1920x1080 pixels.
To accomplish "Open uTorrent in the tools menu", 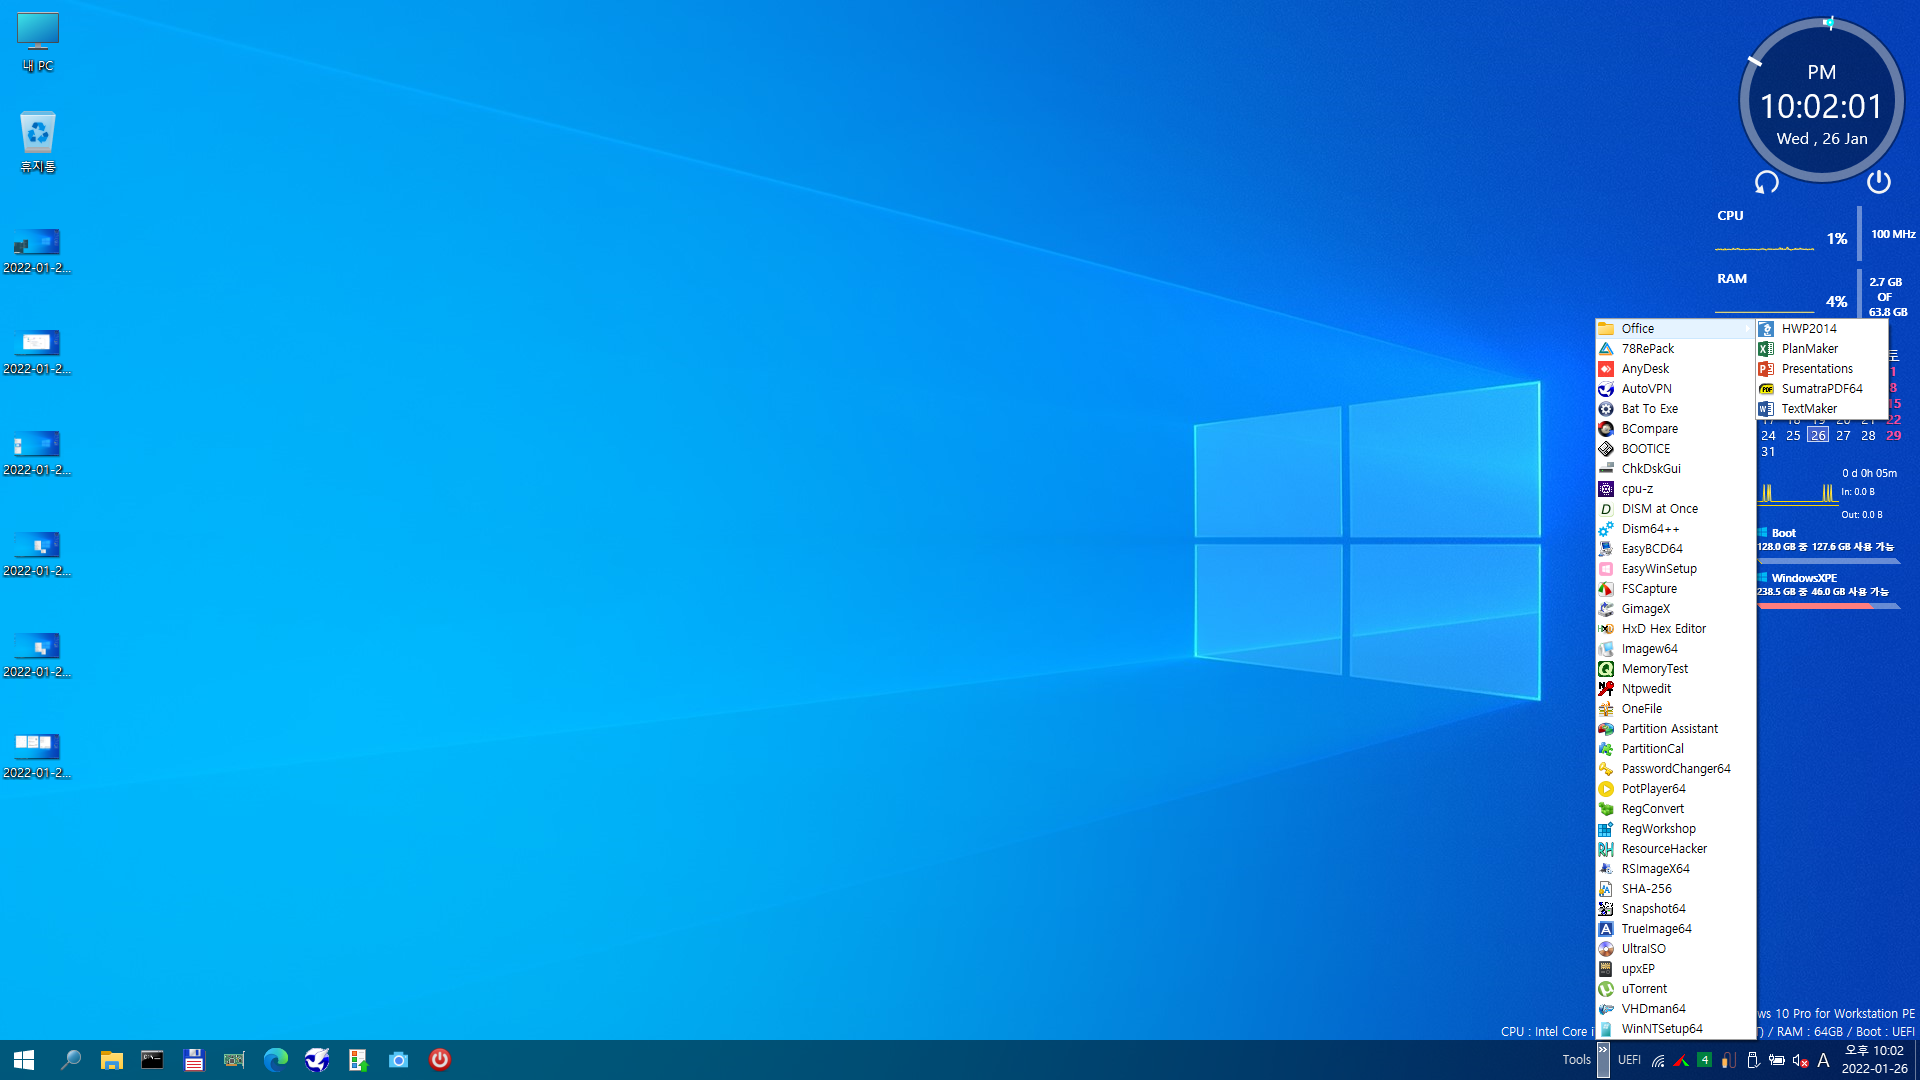I will click(x=1675, y=989).
